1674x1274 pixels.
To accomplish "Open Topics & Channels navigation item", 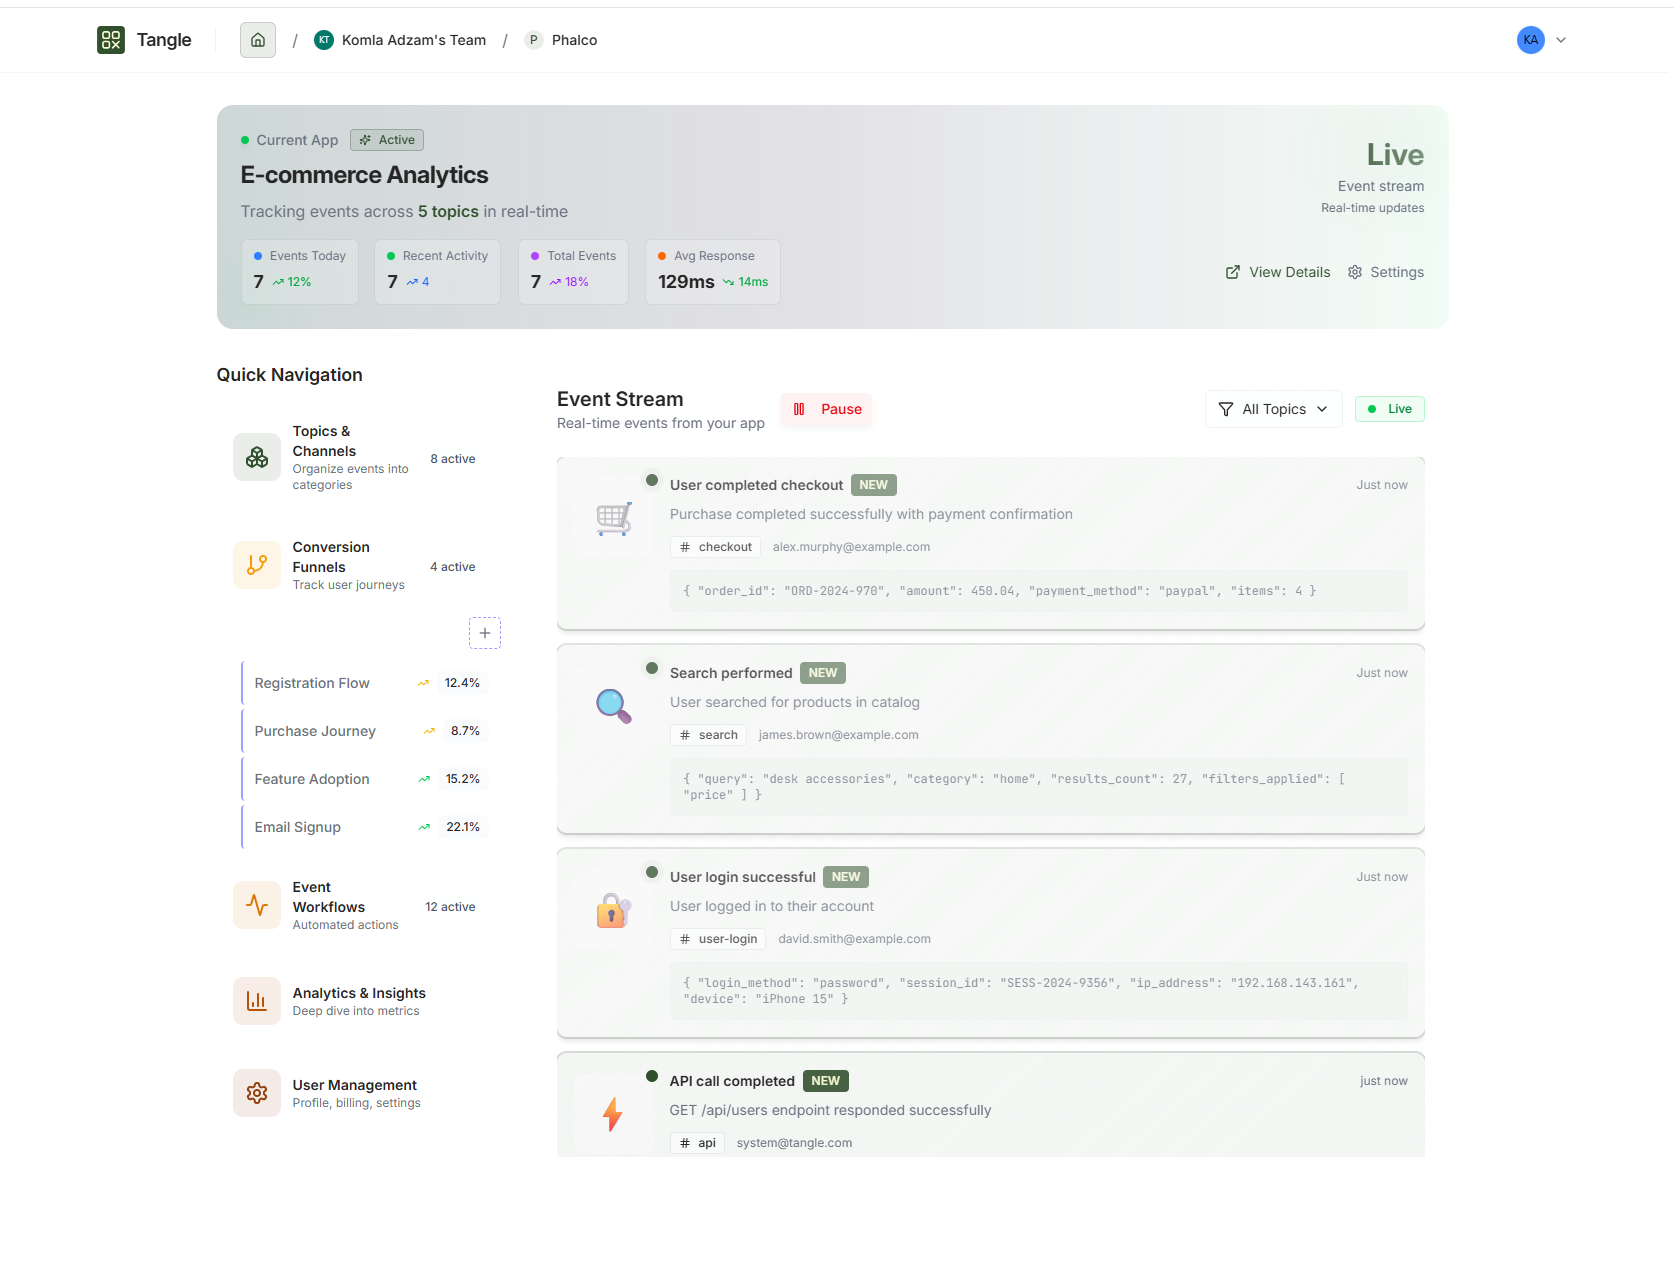I will pyautogui.click(x=359, y=458).
